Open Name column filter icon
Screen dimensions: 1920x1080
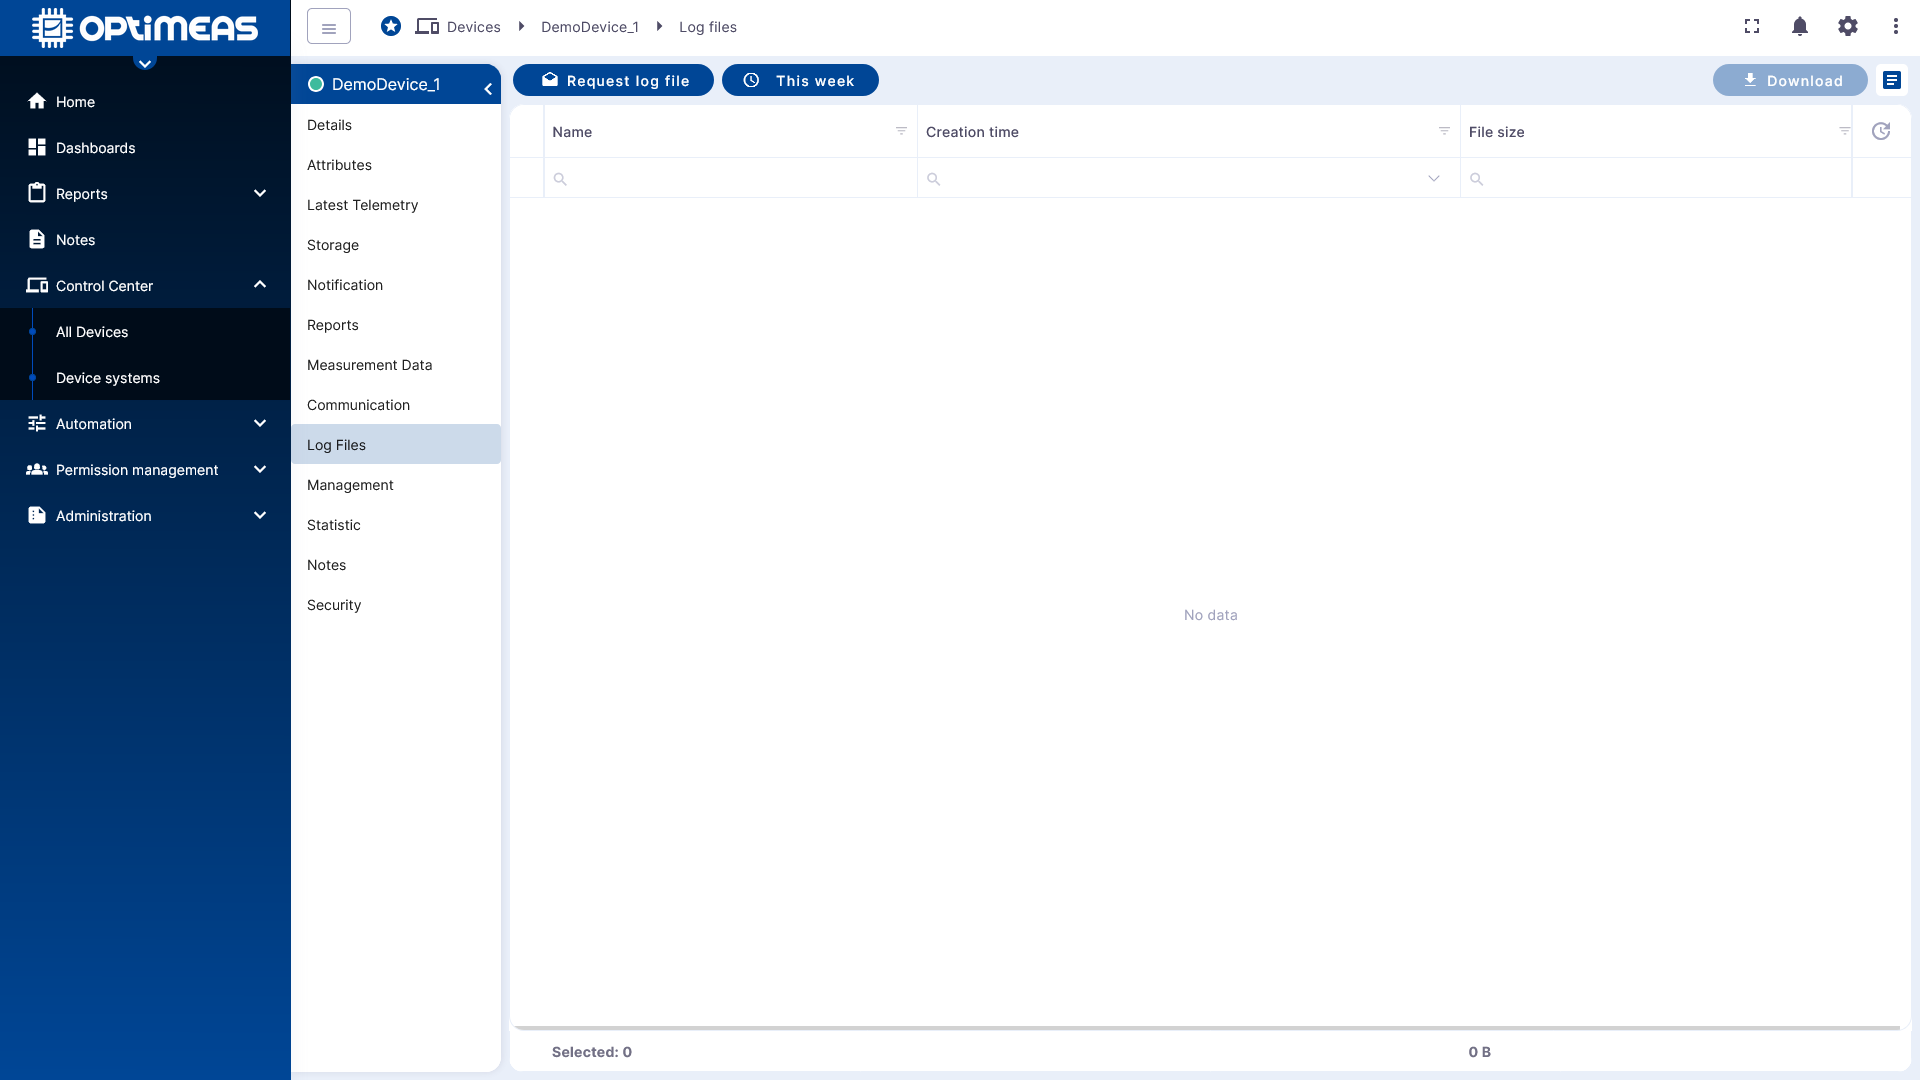click(x=901, y=131)
